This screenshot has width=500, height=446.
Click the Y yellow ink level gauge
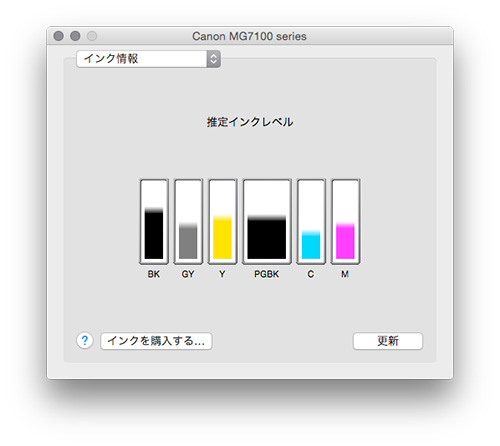coord(222,221)
